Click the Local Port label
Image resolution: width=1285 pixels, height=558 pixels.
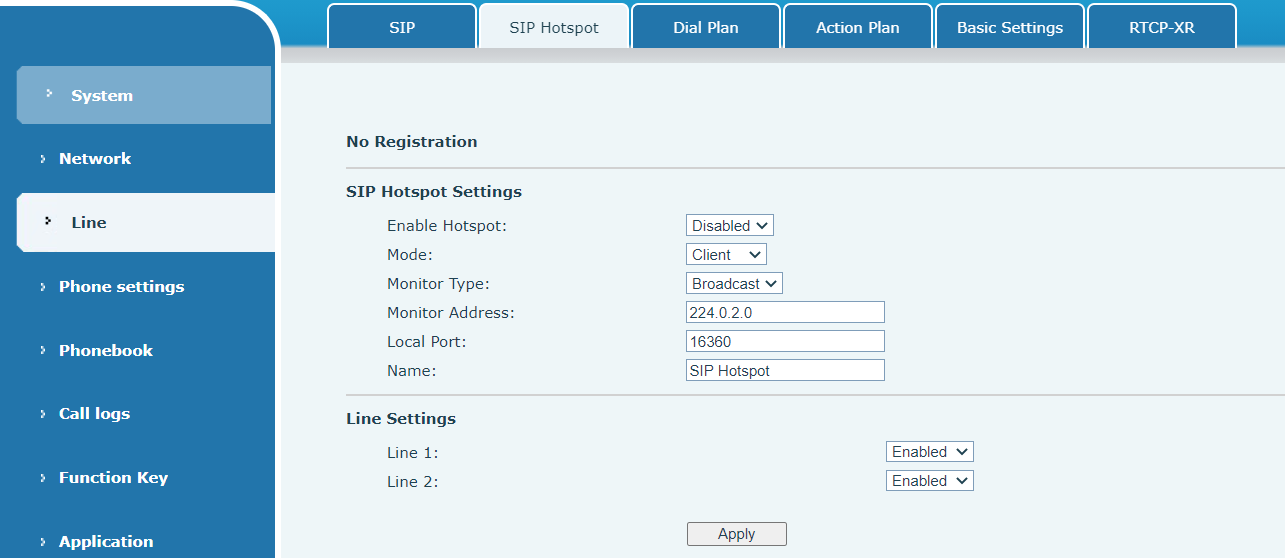coord(427,342)
